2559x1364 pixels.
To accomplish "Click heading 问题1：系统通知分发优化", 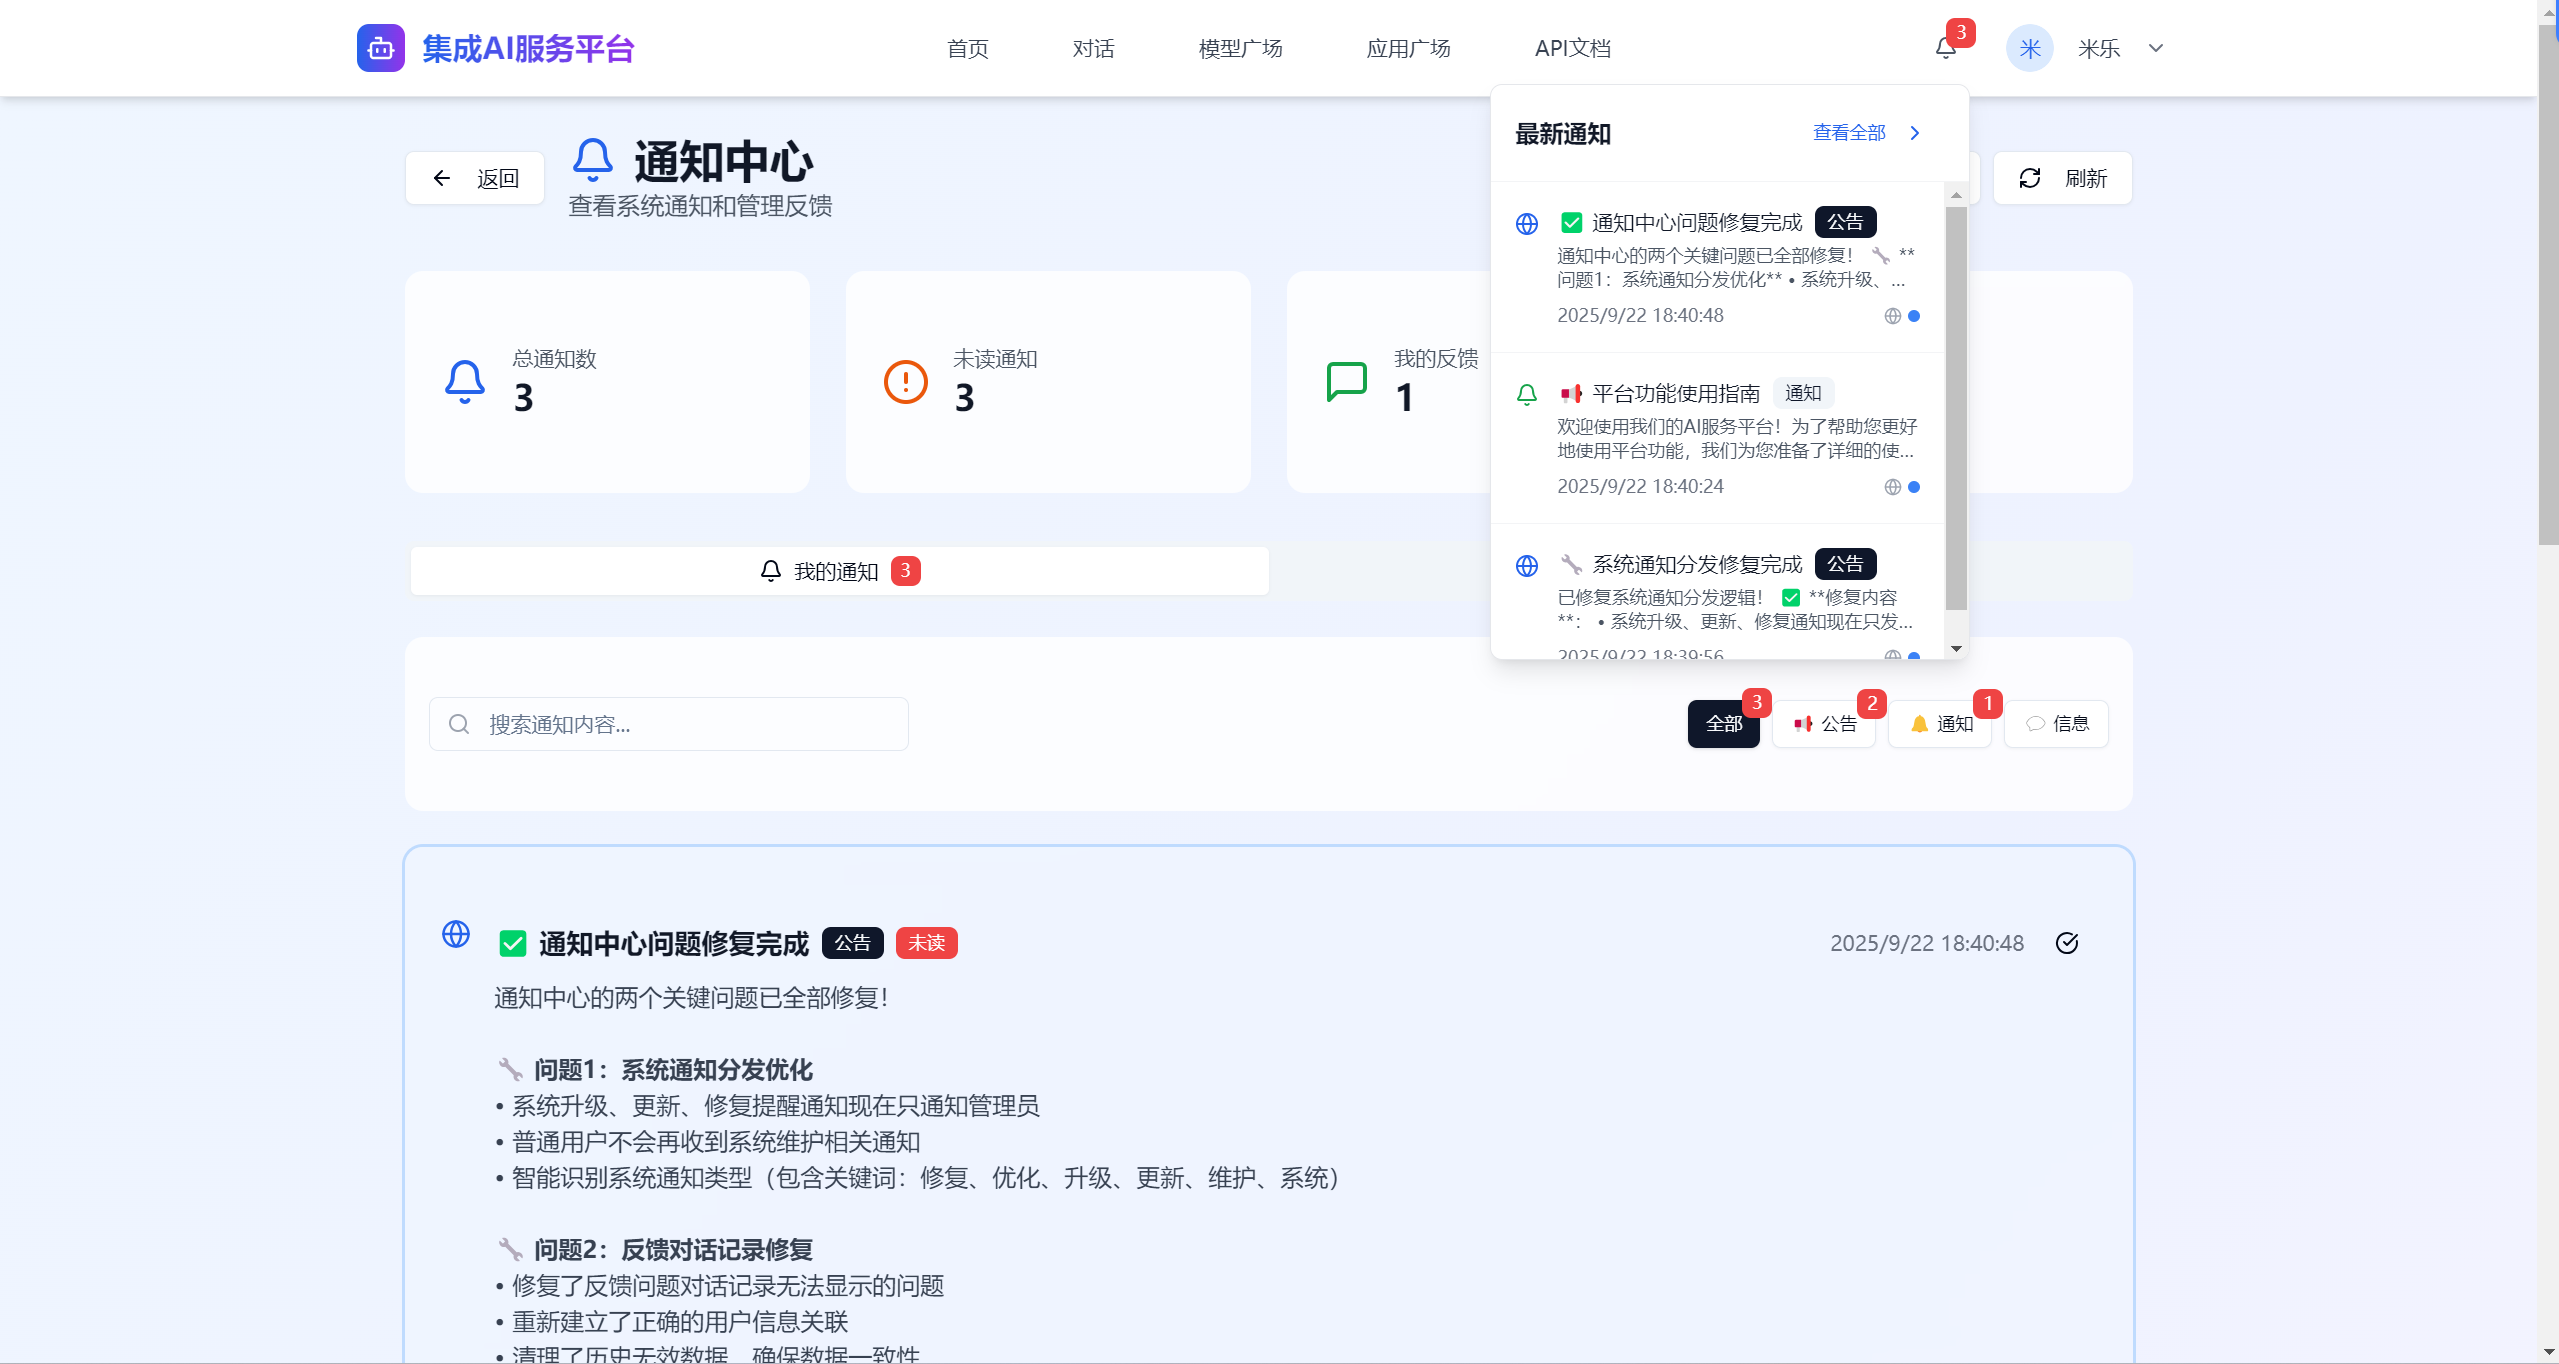I will click(673, 1070).
